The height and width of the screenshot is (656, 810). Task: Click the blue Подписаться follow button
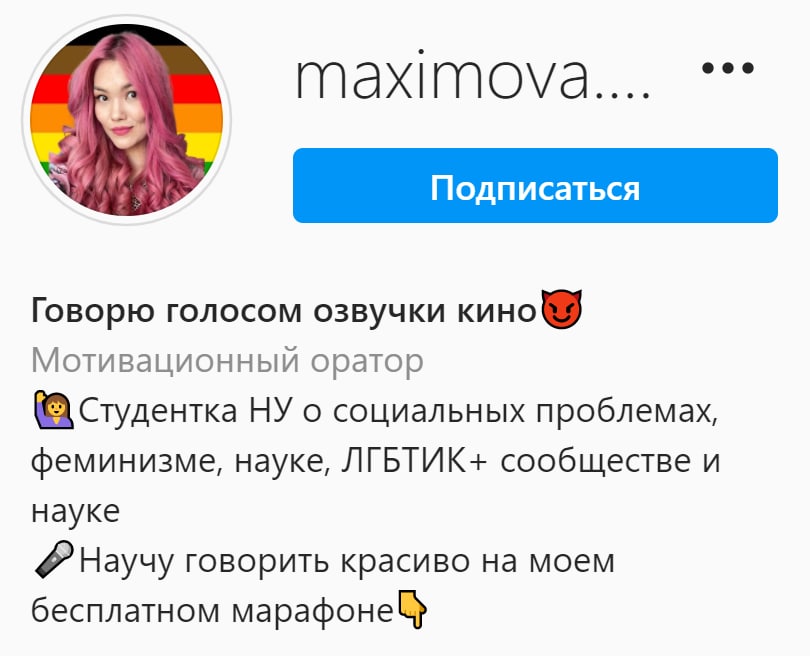535,185
